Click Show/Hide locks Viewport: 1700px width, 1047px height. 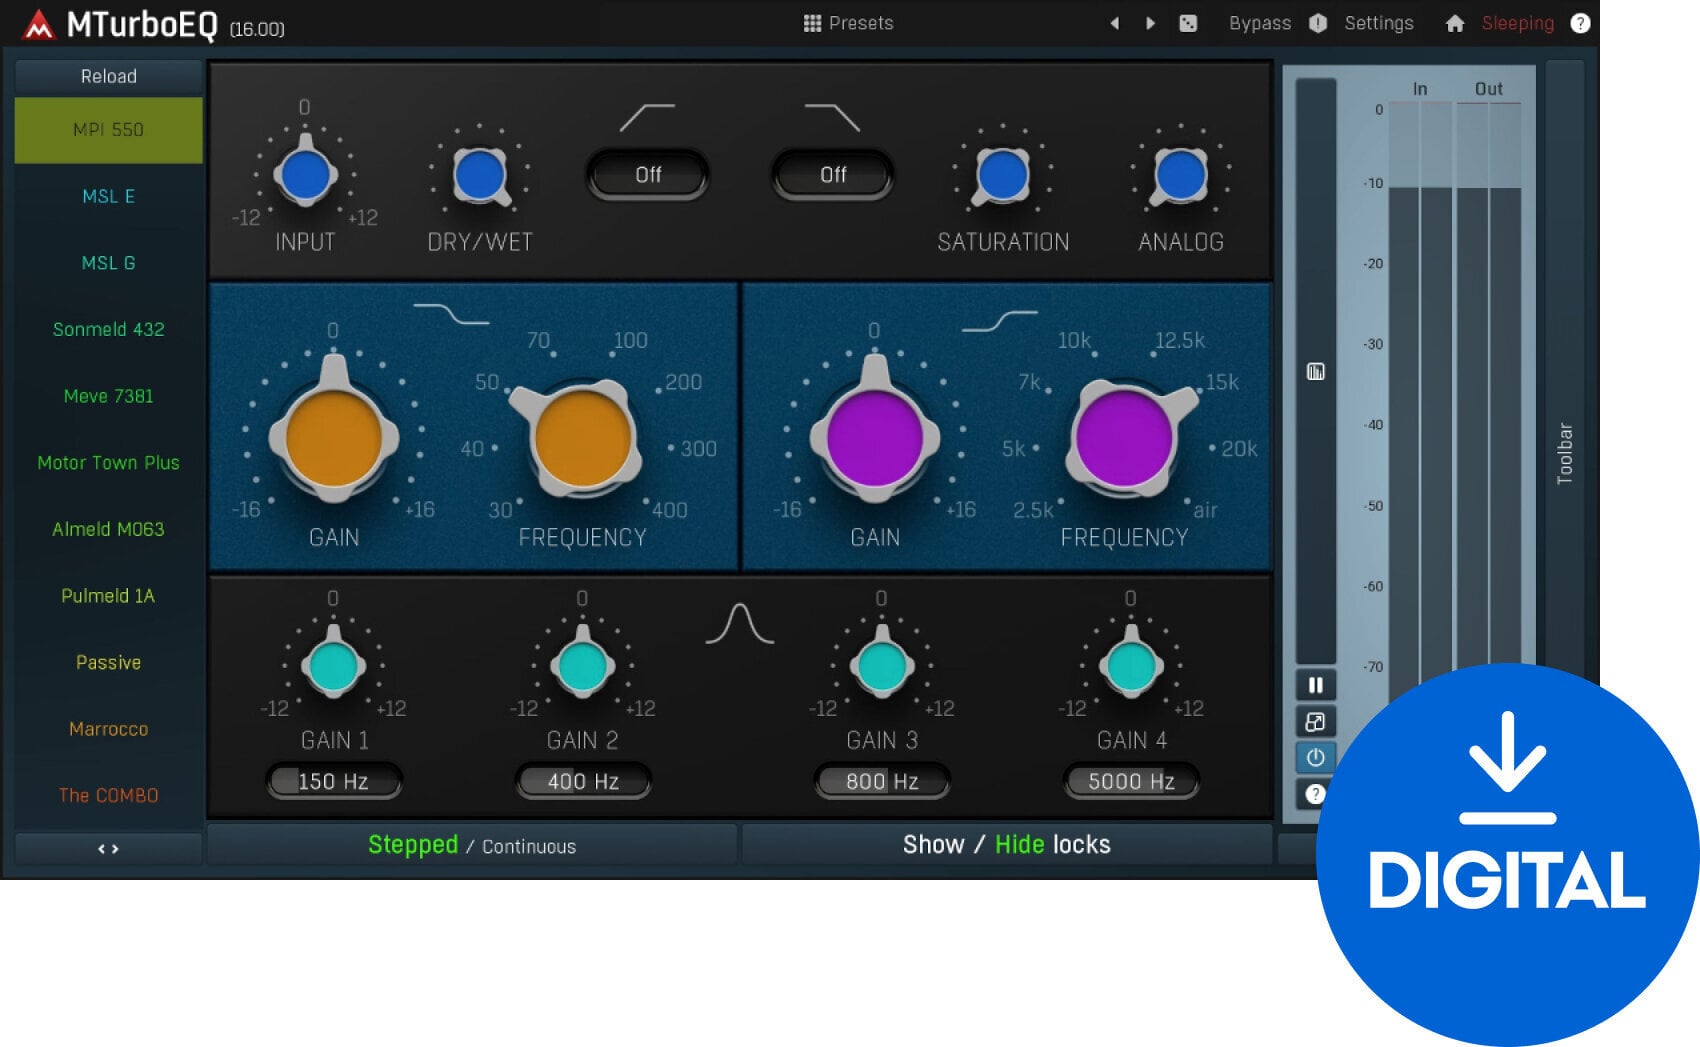click(1006, 844)
